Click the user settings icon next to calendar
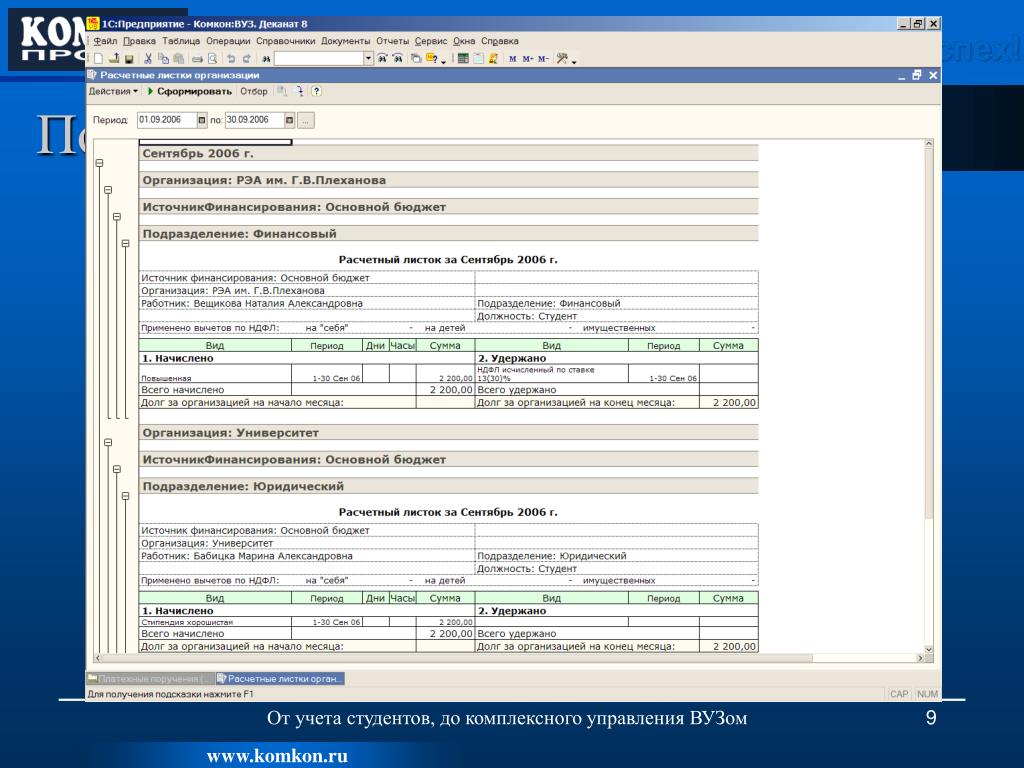This screenshot has height=768, width=1024. tap(494, 59)
